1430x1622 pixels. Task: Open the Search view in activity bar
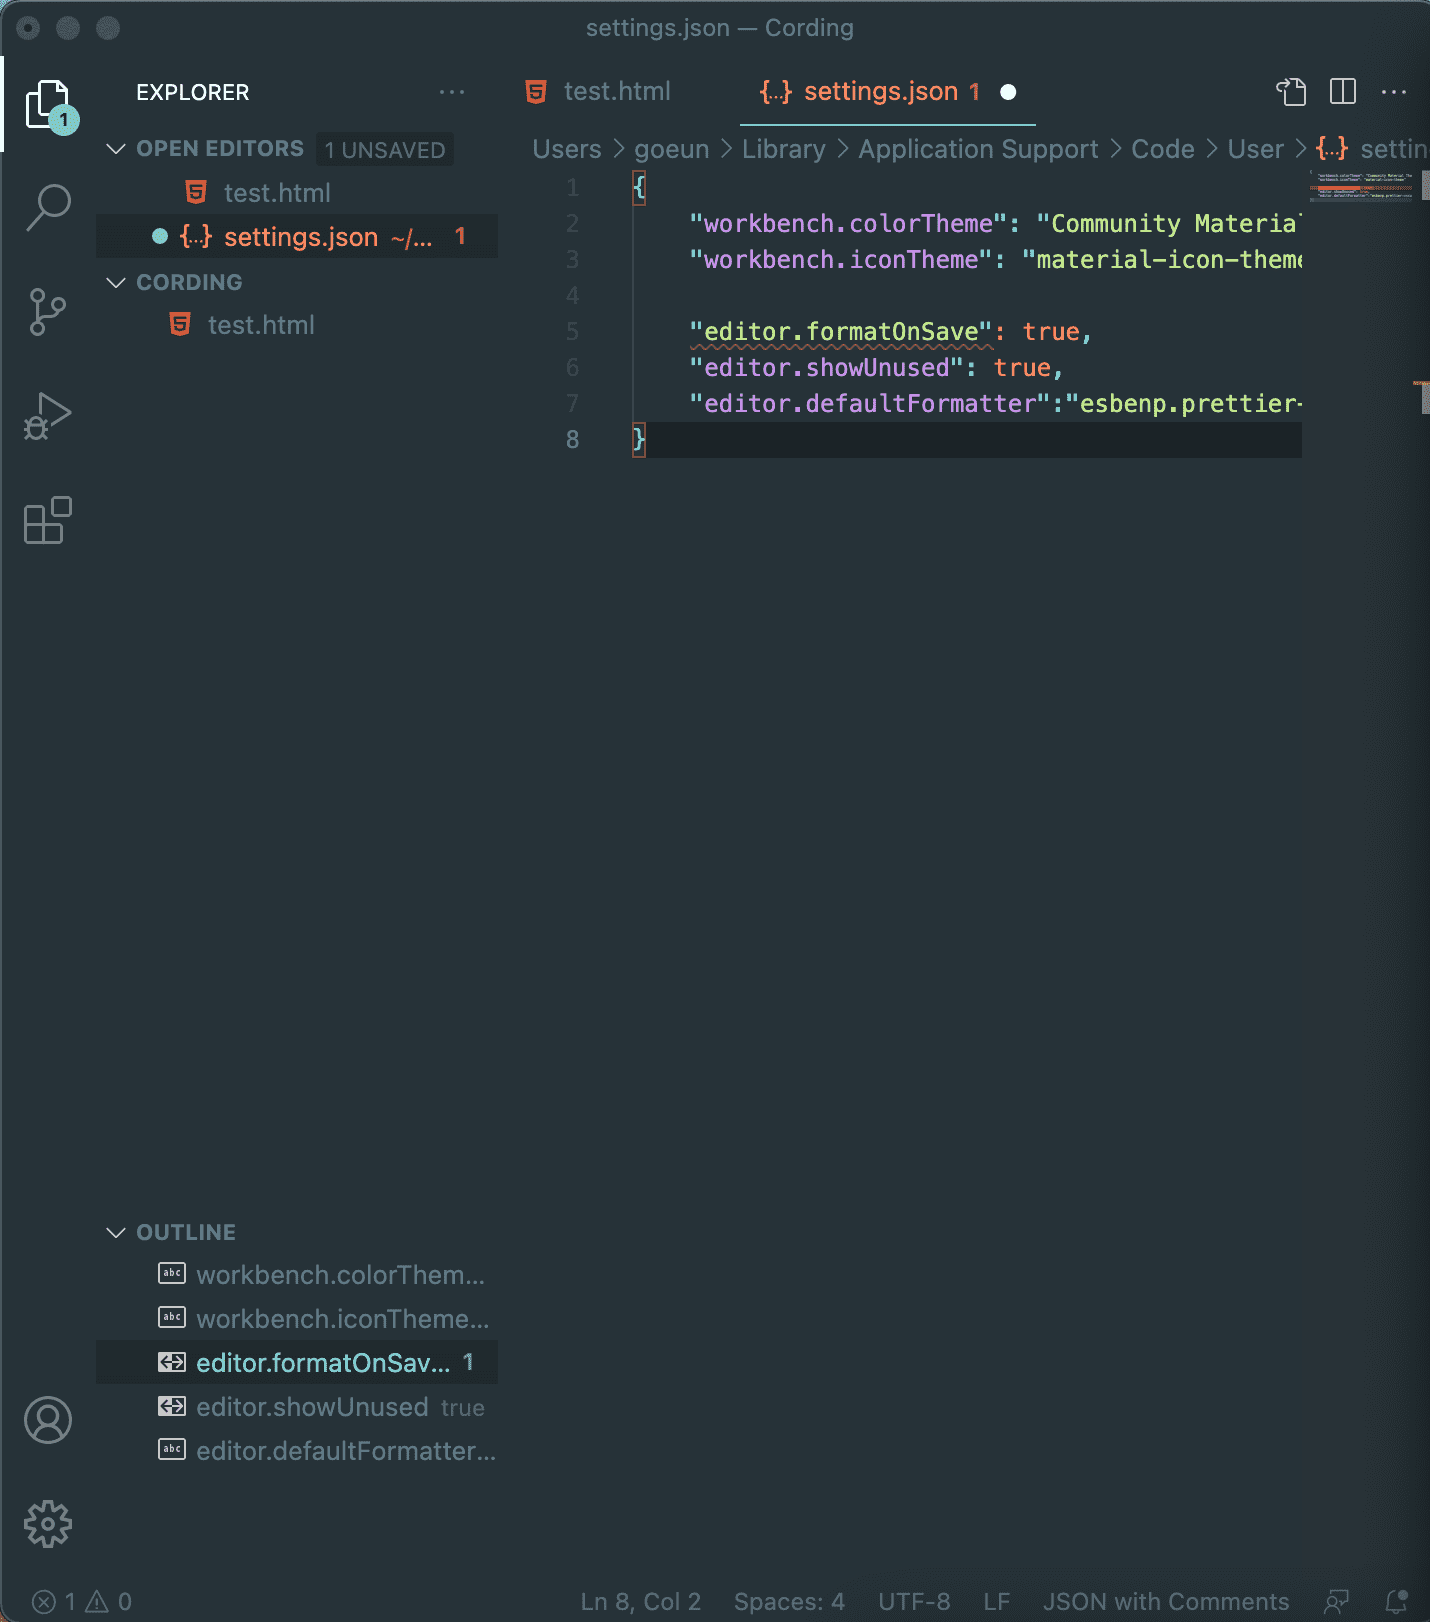48,207
